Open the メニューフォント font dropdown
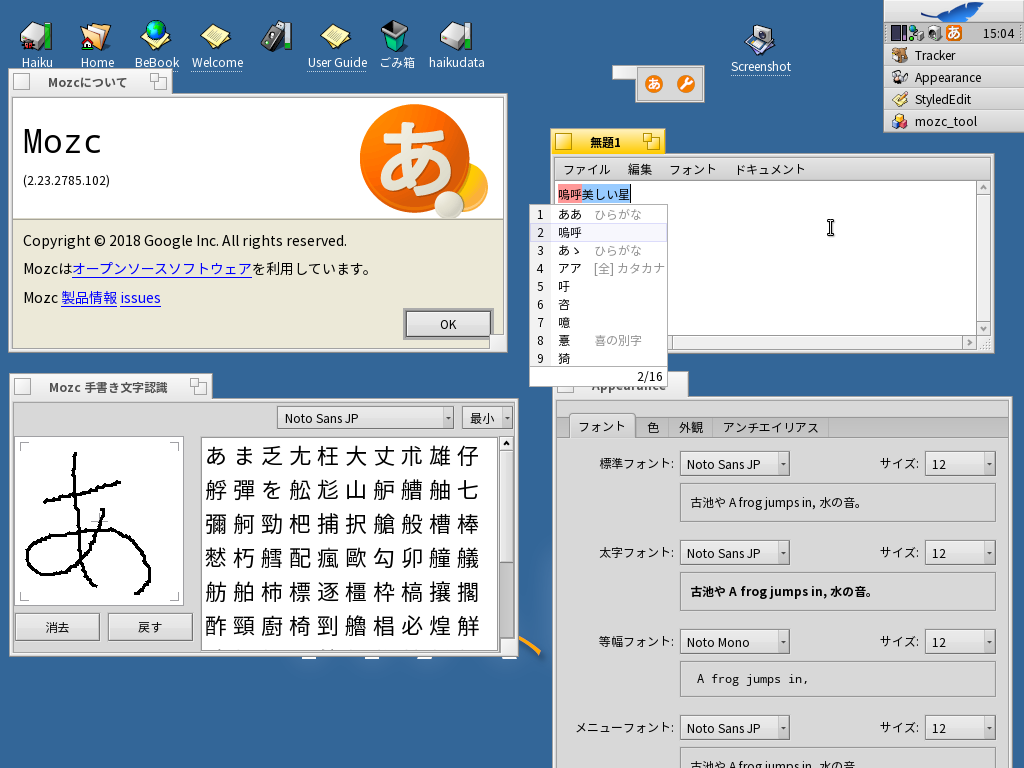 click(735, 728)
